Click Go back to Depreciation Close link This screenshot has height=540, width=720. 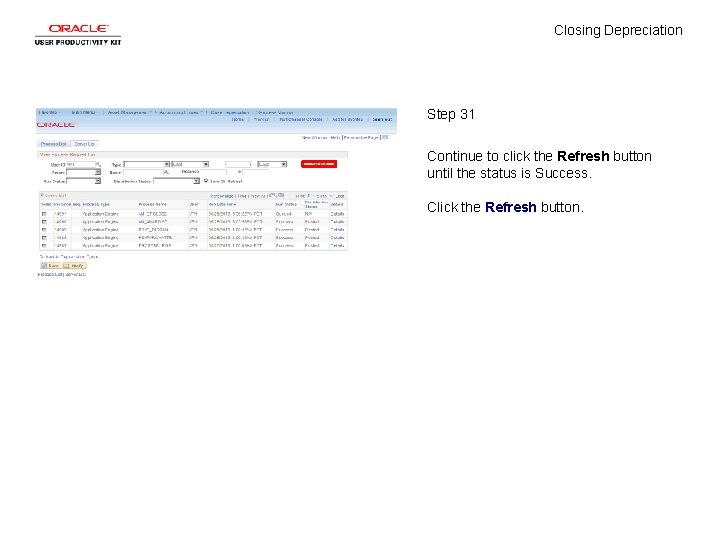[x=69, y=257]
